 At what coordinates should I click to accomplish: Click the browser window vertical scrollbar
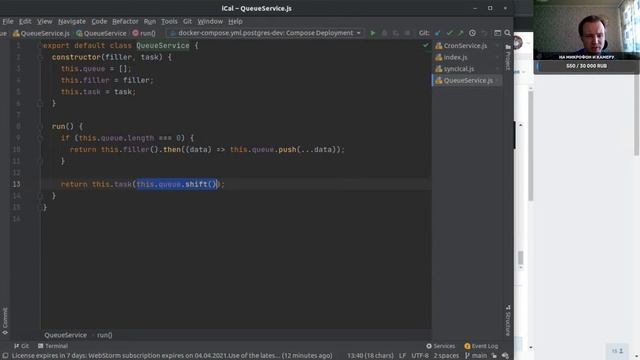531,146
